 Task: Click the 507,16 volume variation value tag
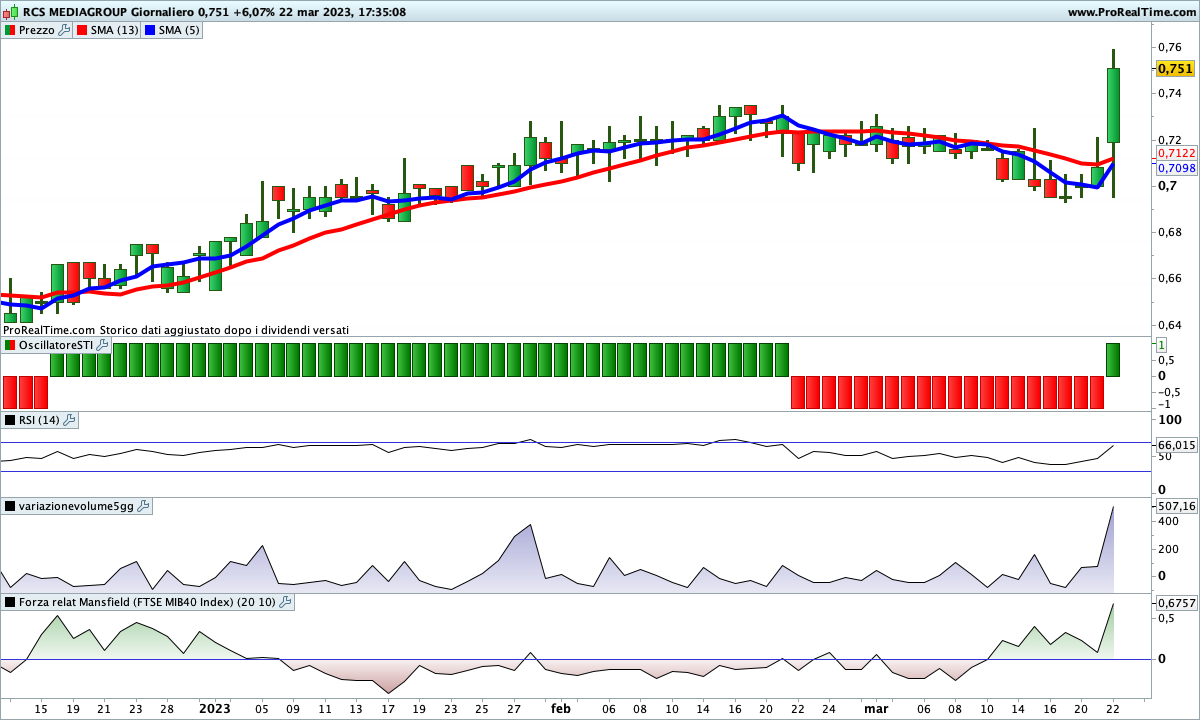(1177, 507)
